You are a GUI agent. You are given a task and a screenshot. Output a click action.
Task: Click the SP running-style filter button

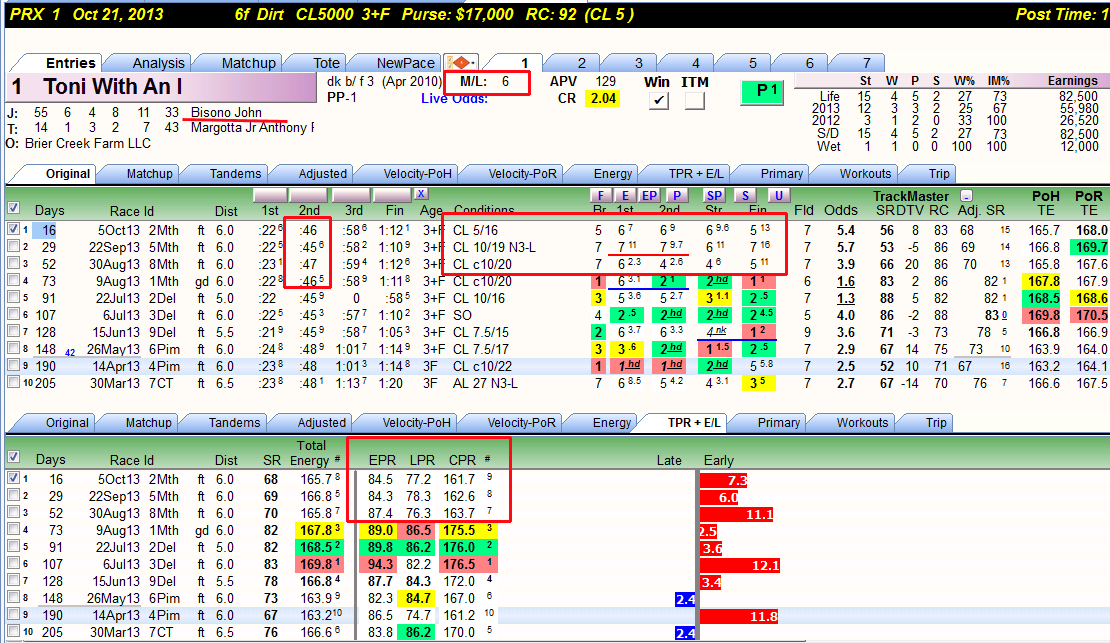(x=714, y=195)
